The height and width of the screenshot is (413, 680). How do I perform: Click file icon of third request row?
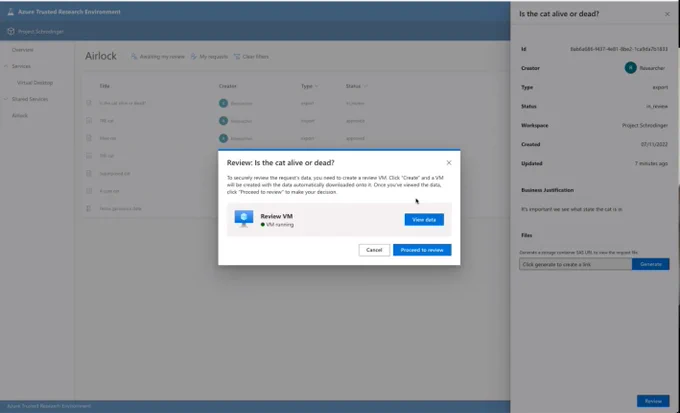(89, 138)
